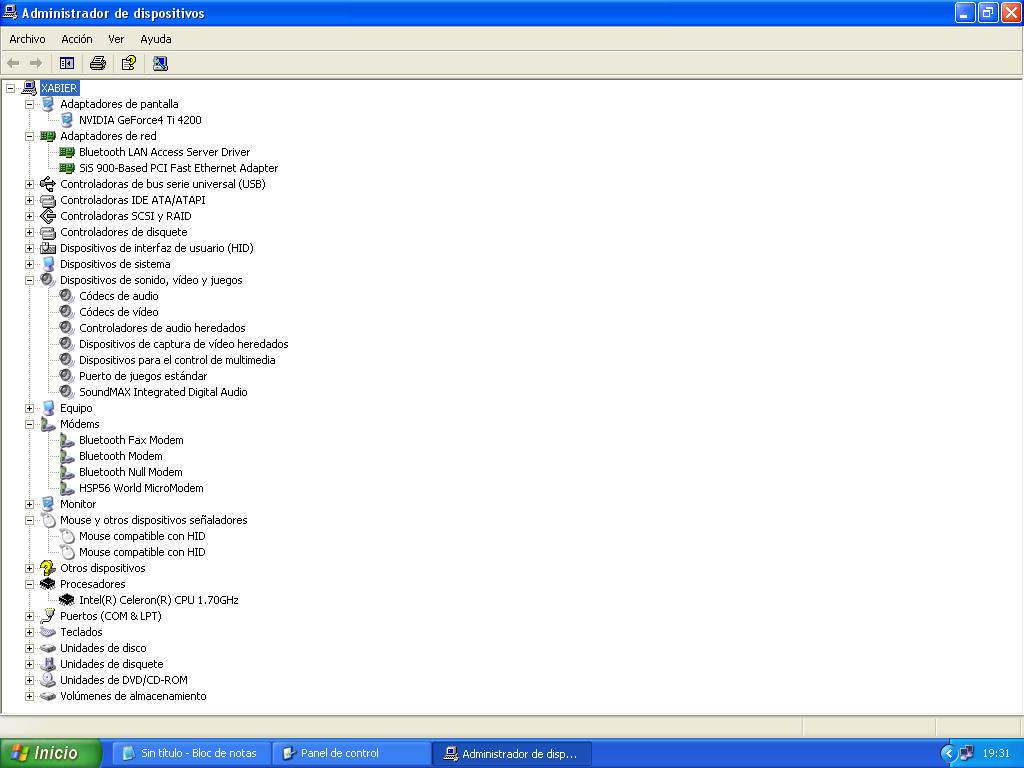Select Puerto de juegos estándar
Screen dimensions: 1024x768
[x=143, y=376]
